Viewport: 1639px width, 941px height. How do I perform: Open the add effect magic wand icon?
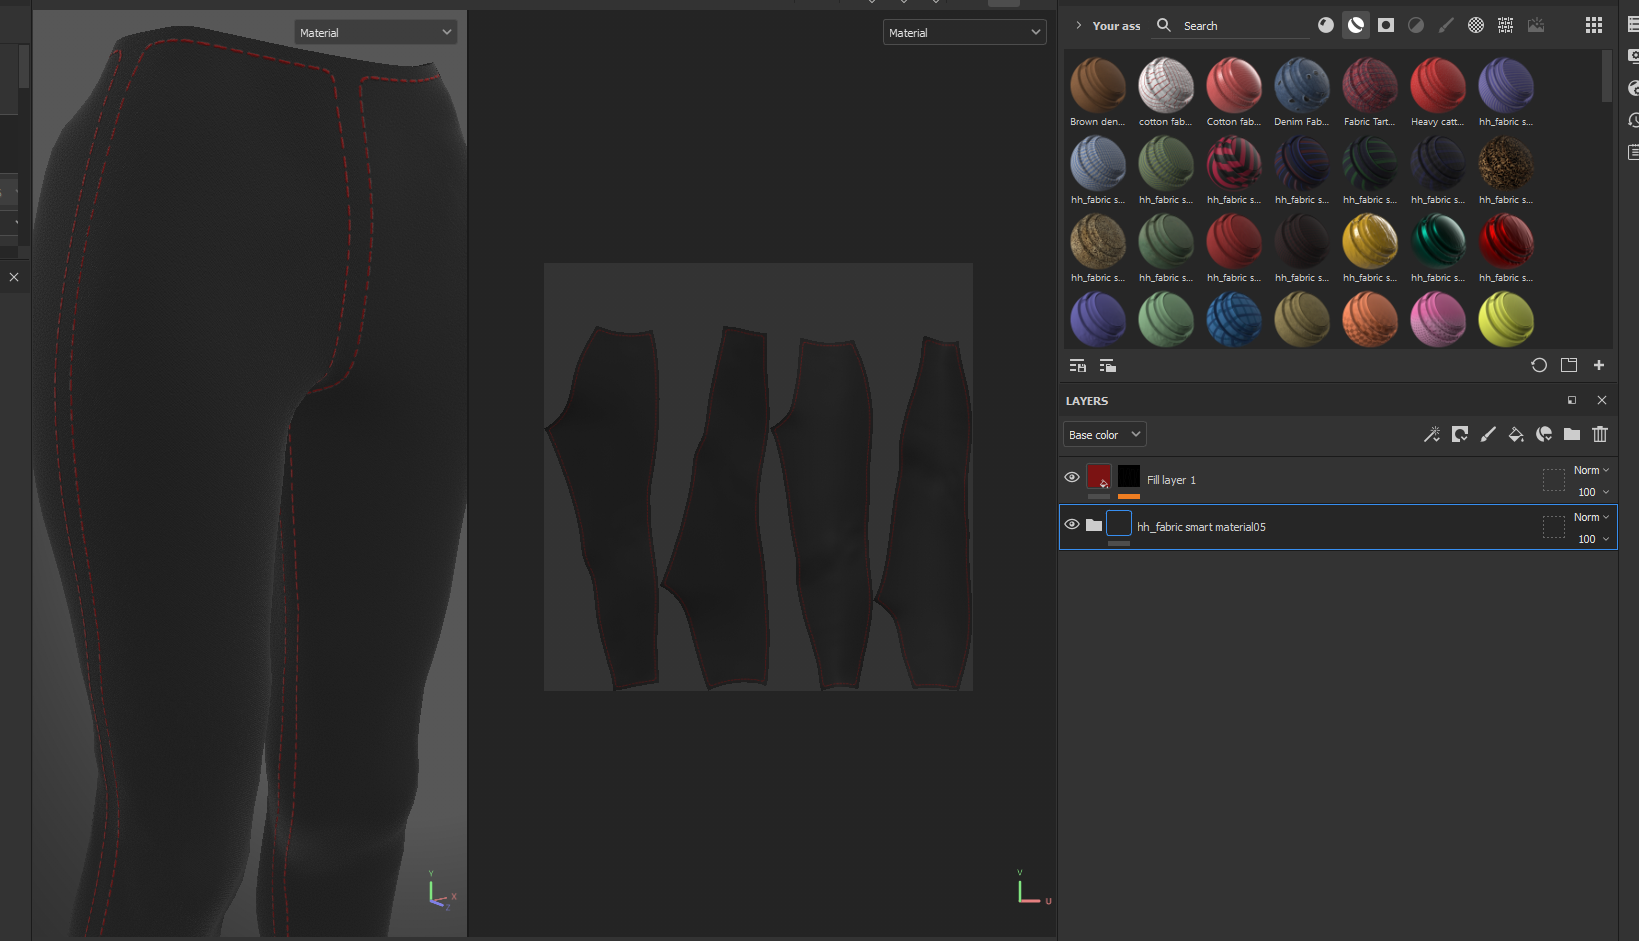(1432, 434)
